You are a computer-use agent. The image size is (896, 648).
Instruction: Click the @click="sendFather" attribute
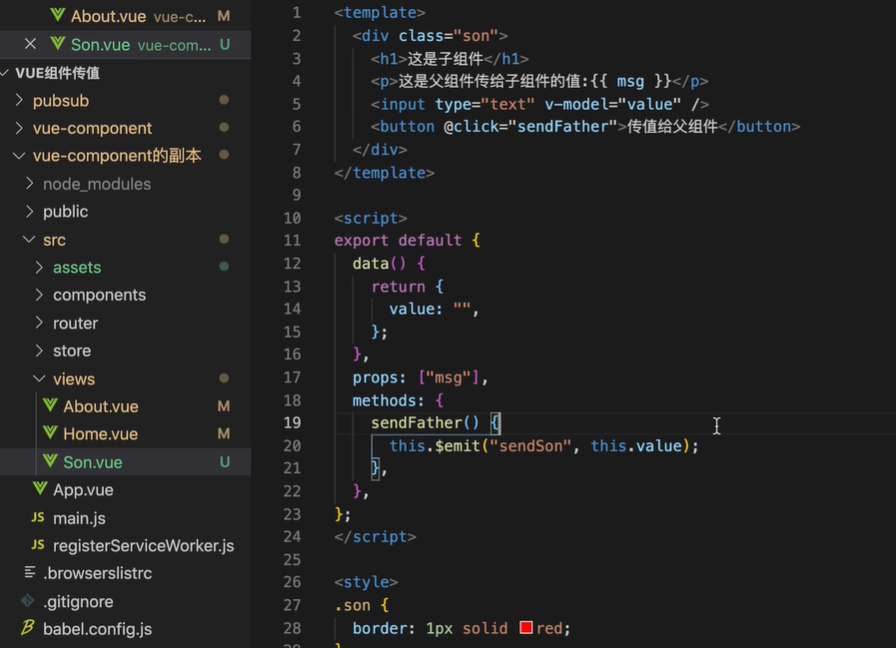coord(531,126)
